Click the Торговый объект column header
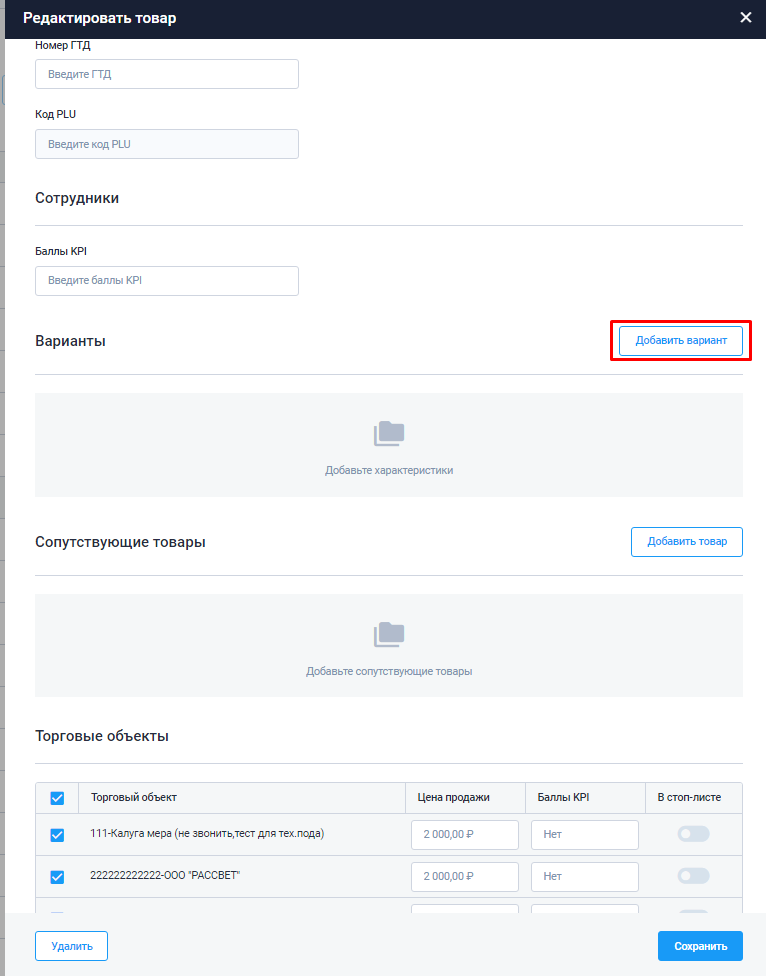The width and height of the screenshot is (766, 976). [x=134, y=797]
